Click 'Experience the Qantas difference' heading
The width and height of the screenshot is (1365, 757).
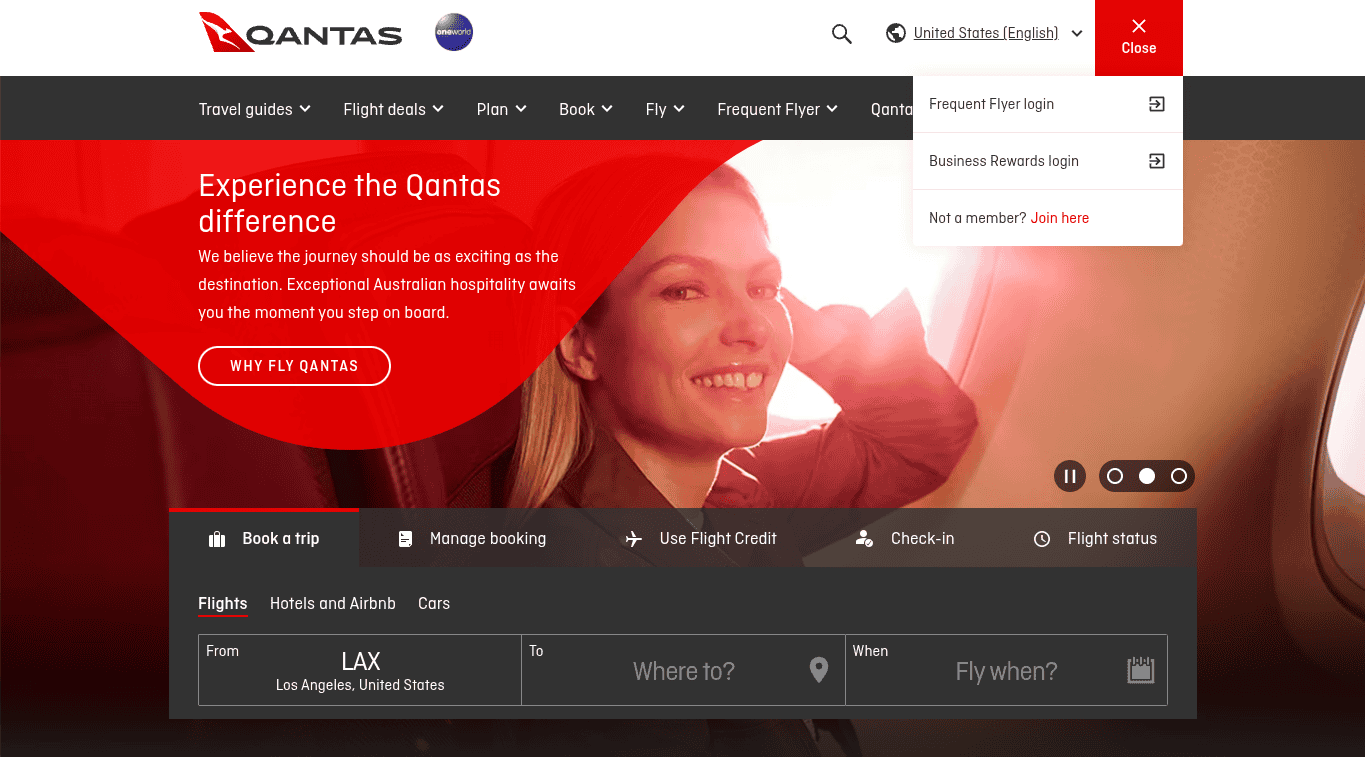coord(350,203)
